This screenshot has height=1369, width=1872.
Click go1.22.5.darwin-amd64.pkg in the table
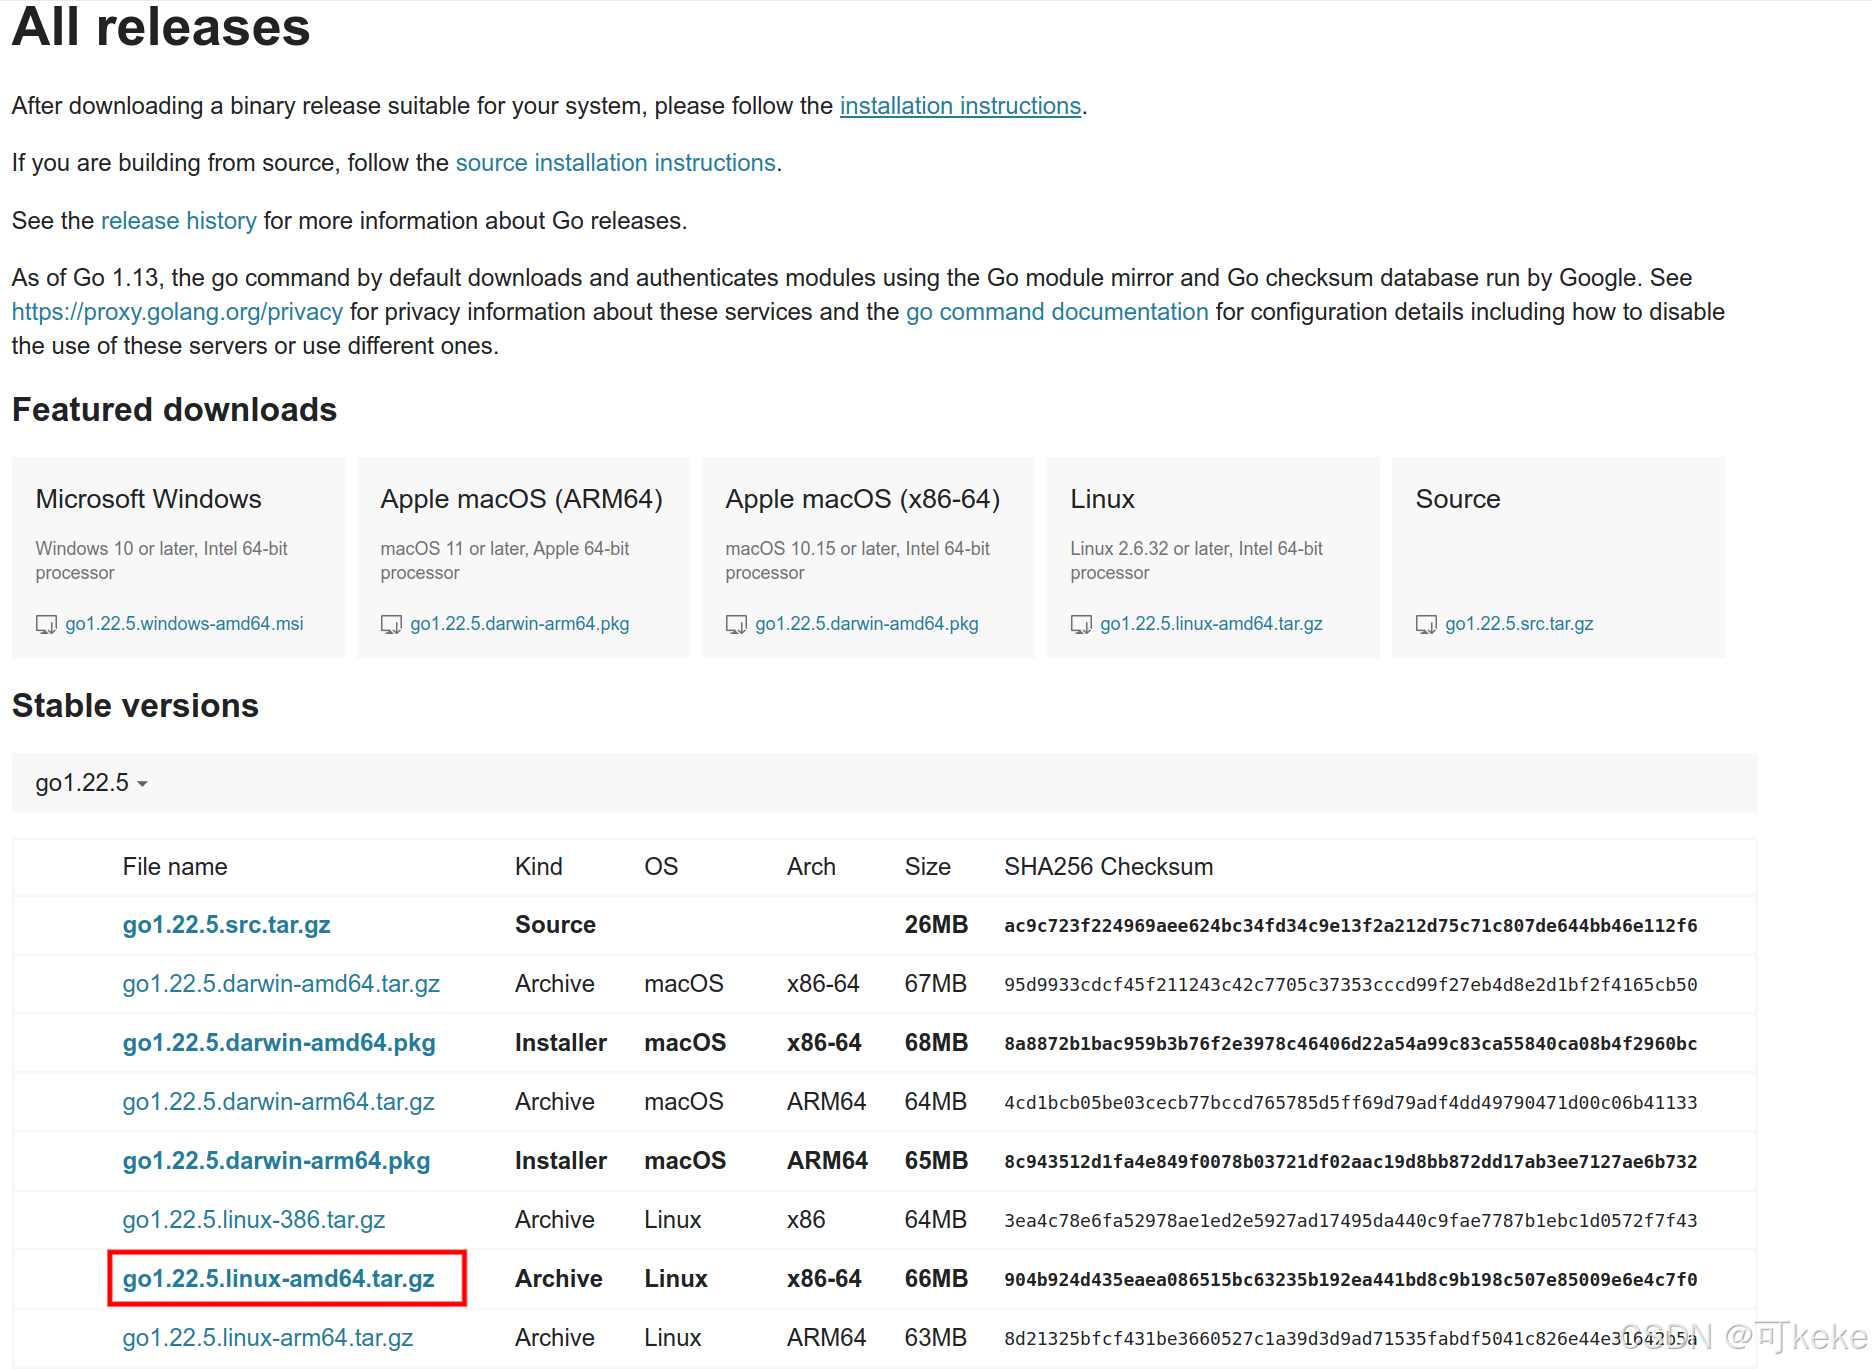coord(279,1043)
